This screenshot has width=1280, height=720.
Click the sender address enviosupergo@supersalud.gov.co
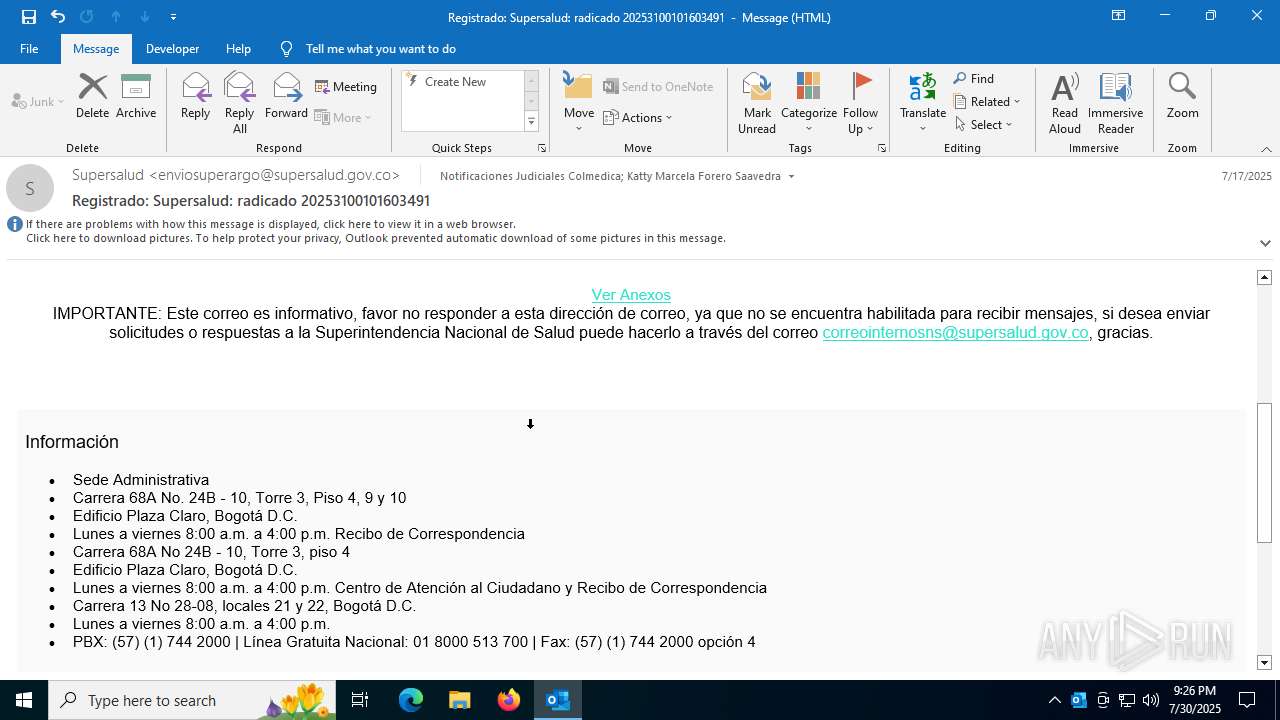275,175
